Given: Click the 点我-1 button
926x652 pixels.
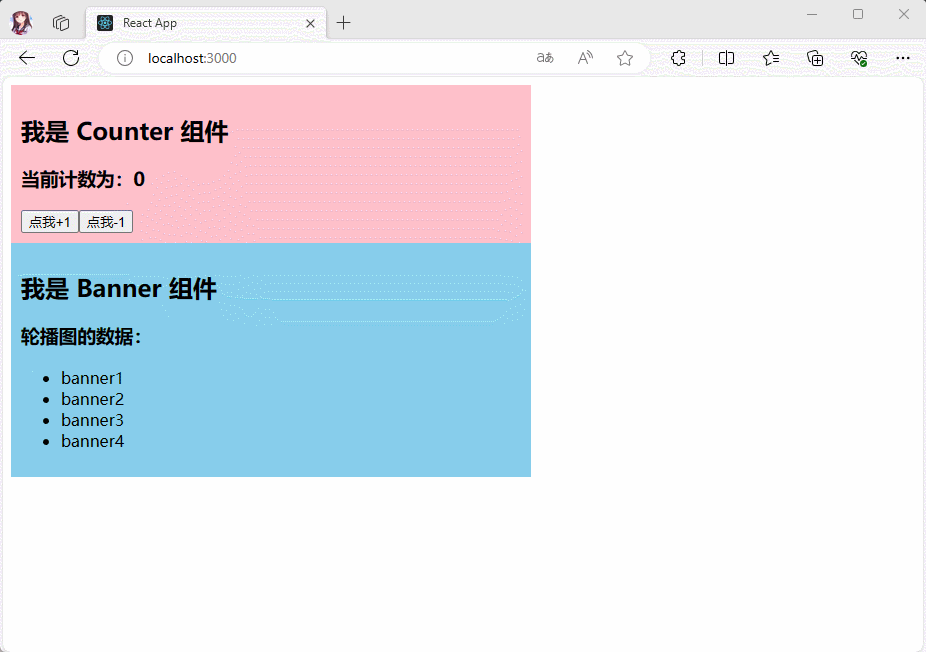Looking at the screenshot, I should (106, 222).
